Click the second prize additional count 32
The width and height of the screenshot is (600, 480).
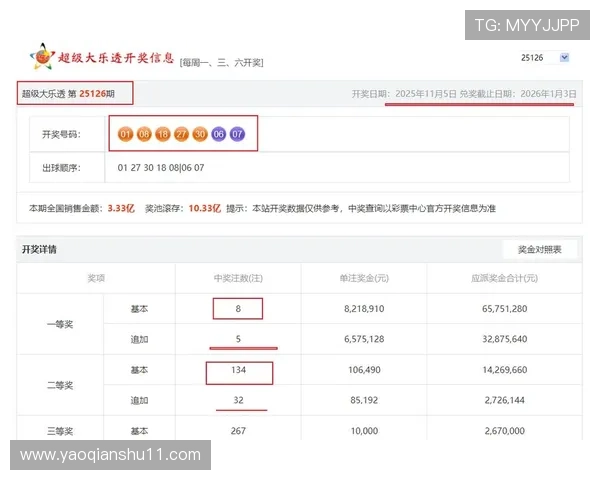coord(238,400)
